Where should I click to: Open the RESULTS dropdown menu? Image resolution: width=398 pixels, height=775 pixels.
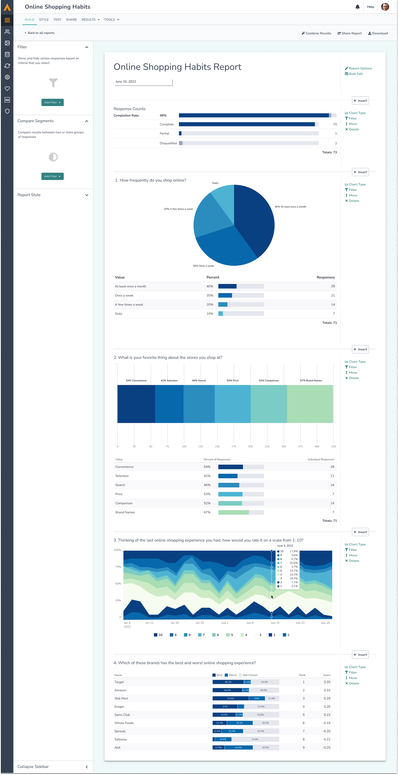tap(90, 19)
